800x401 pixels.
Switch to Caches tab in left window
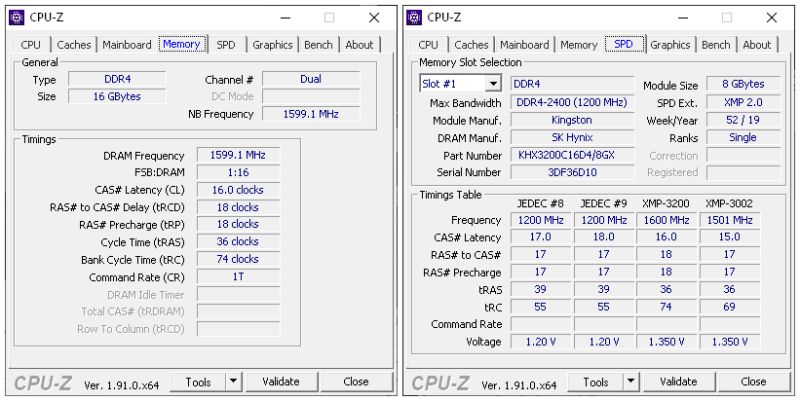pyautogui.click(x=74, y=45)
